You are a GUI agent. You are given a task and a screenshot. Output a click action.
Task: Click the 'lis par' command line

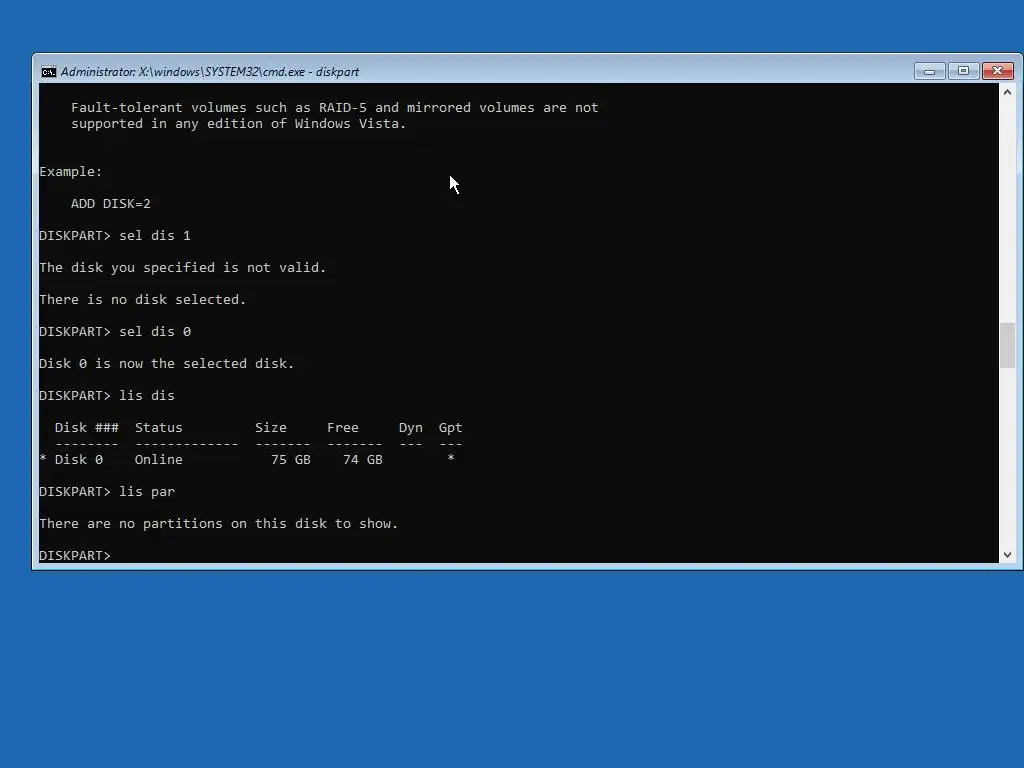107,492
